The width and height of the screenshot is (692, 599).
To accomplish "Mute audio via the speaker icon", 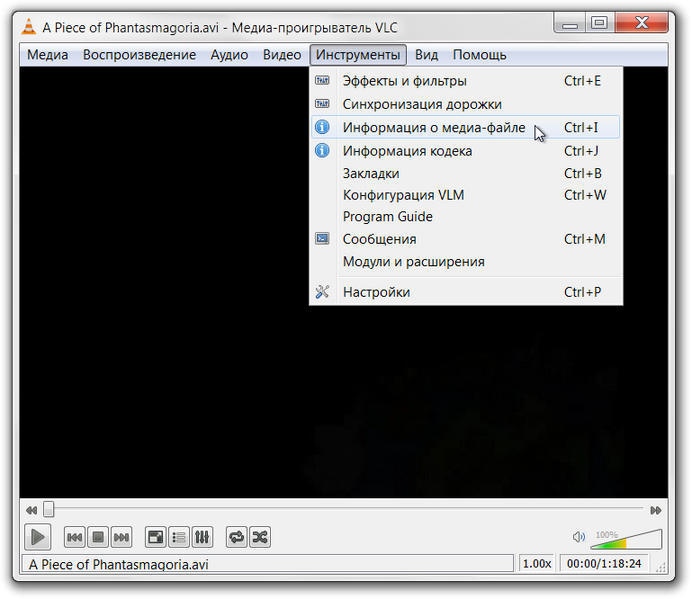I will (x=579, y=539).
